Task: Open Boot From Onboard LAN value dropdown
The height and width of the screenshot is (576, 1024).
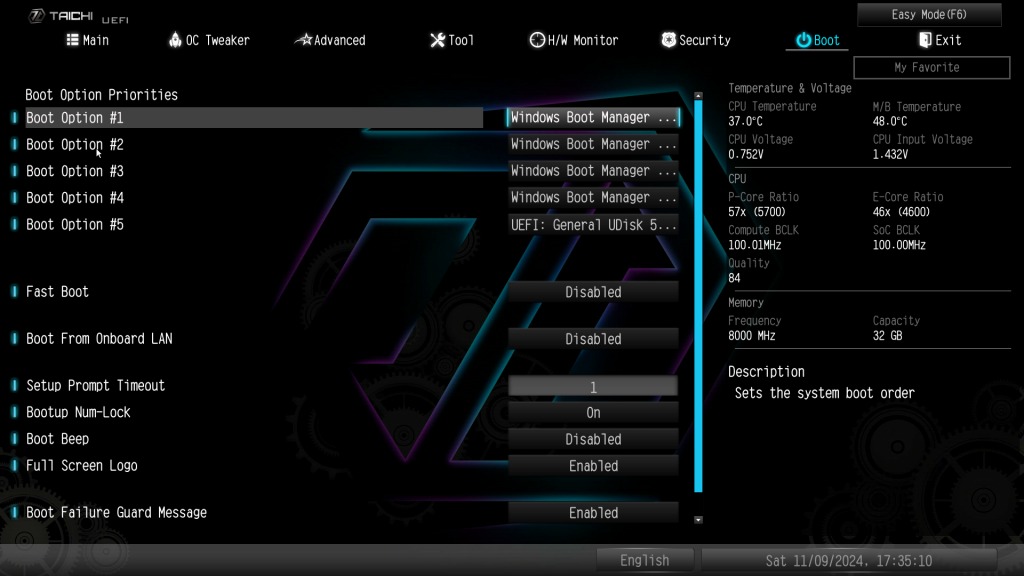Action: [593, 339]
